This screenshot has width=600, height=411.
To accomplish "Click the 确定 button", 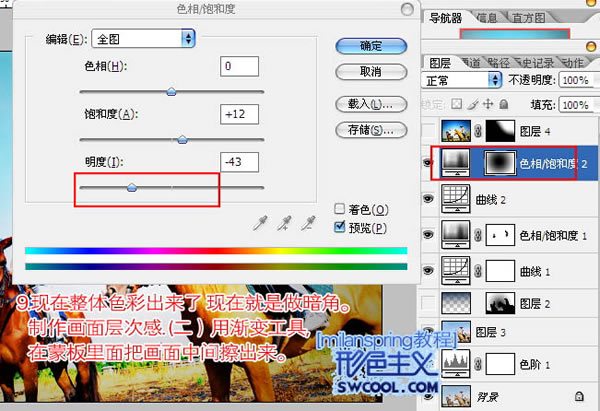I will click(369, 46).
